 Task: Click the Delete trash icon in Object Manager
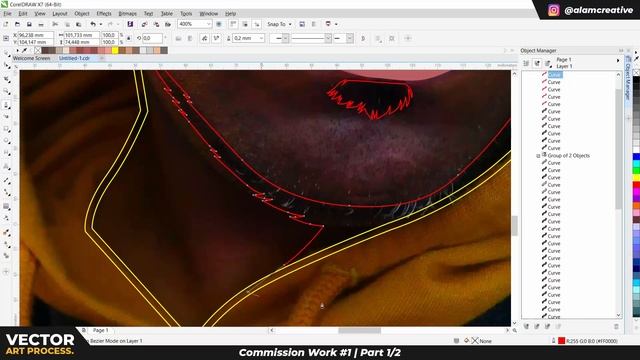click(x=616, y=327)
